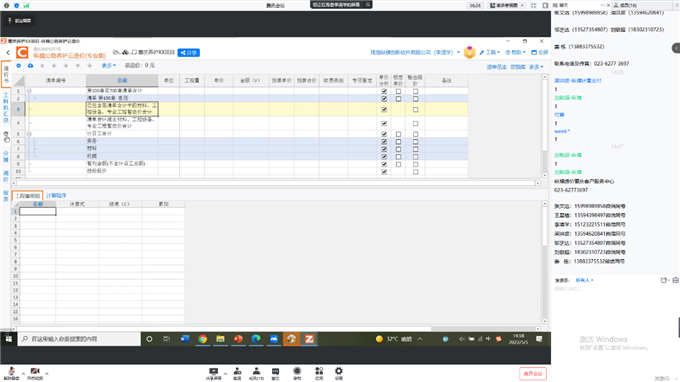Click the upper table vertical scrollbar
Viewport: 680px width, 382px height.
545,126
